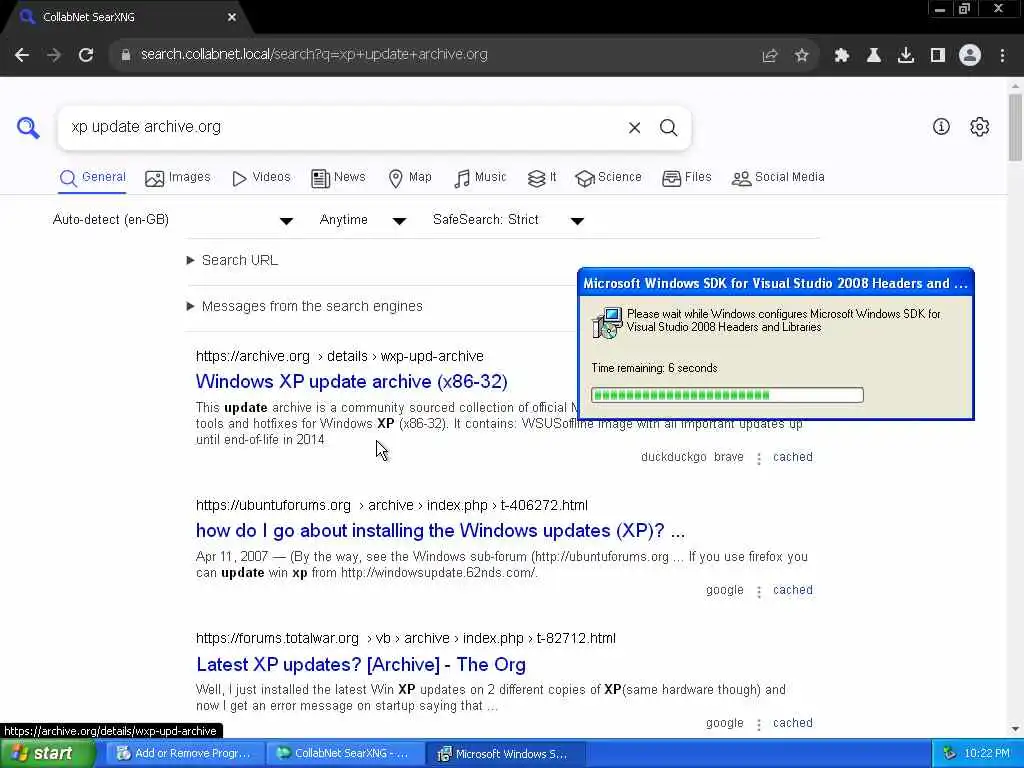Viewport: 1024px width, 768px height.
Task: Click the SearXNG magnifier logo
Action: click(x=28, y=127)
